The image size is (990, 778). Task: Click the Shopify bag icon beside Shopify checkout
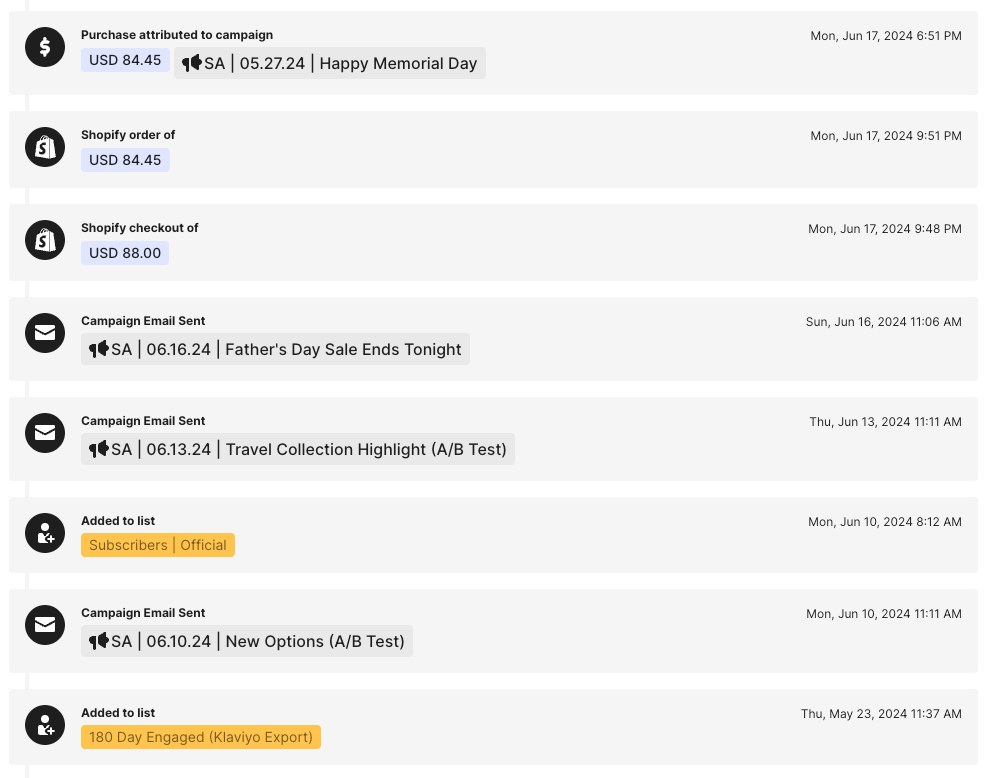[x=45, y=240]
